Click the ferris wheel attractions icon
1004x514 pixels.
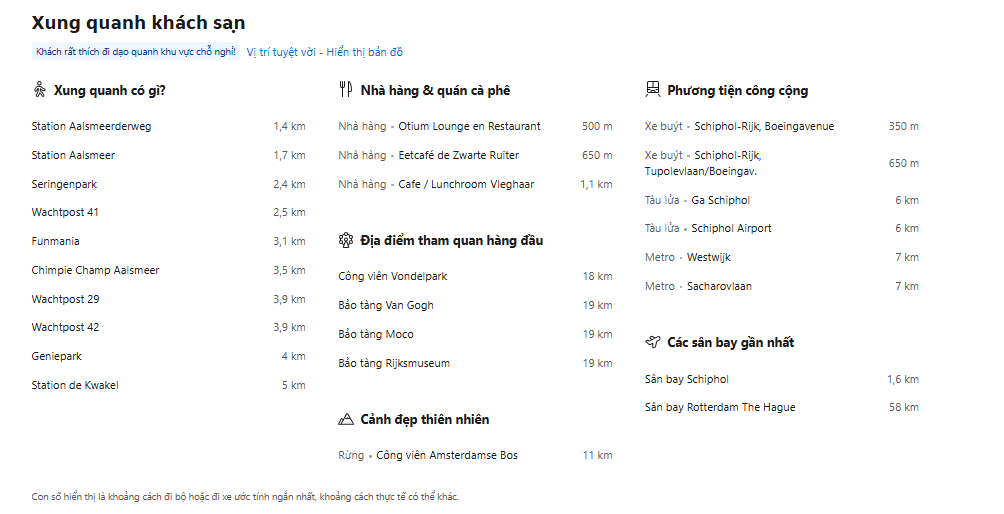coord(346,240)
